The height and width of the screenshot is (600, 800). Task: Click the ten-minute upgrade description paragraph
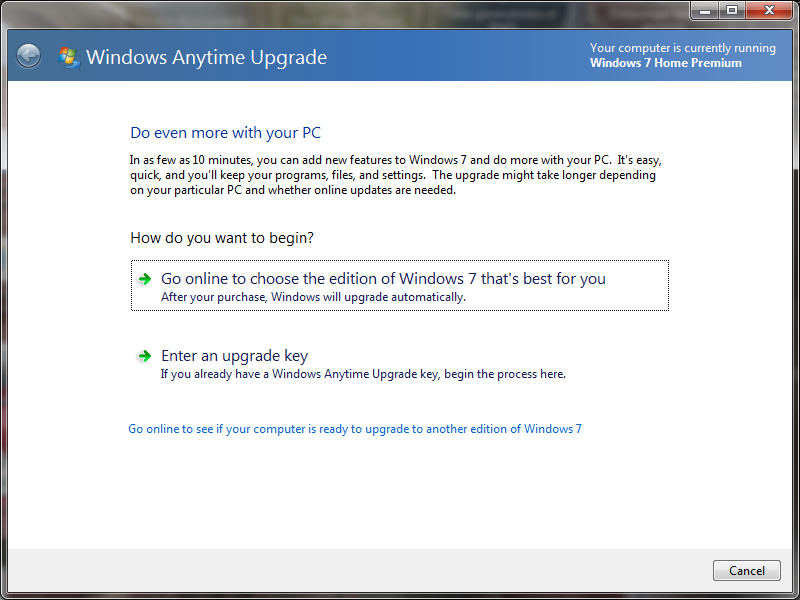click(397, 174)
